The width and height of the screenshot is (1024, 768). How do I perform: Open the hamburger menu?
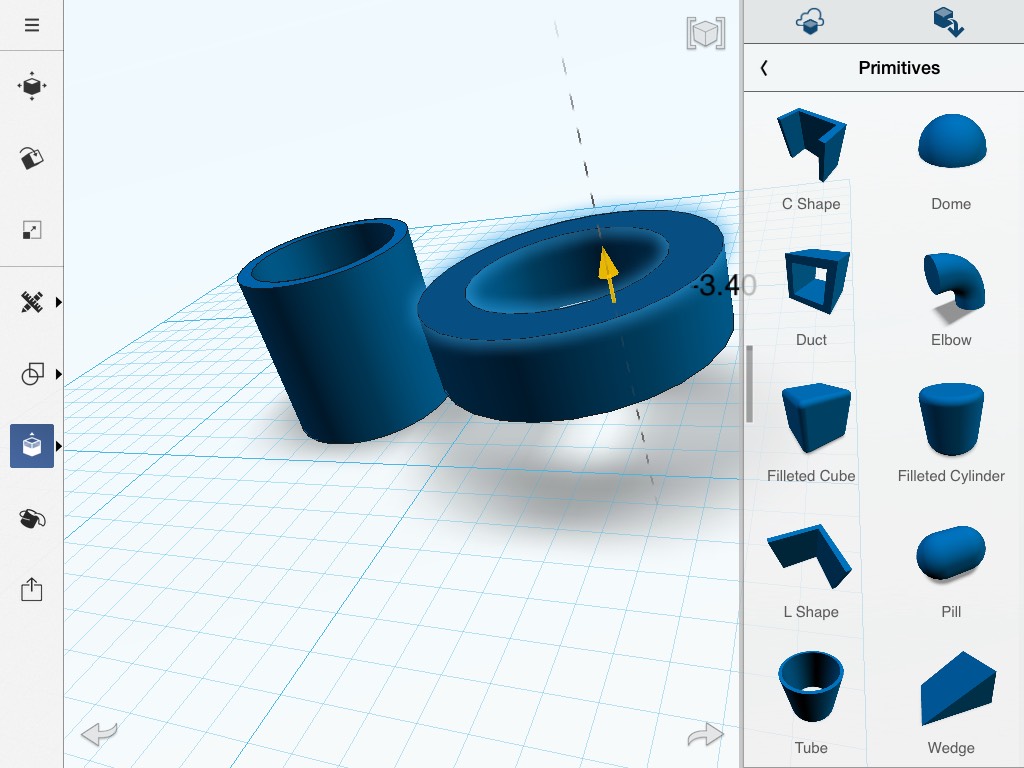point(31,25)
